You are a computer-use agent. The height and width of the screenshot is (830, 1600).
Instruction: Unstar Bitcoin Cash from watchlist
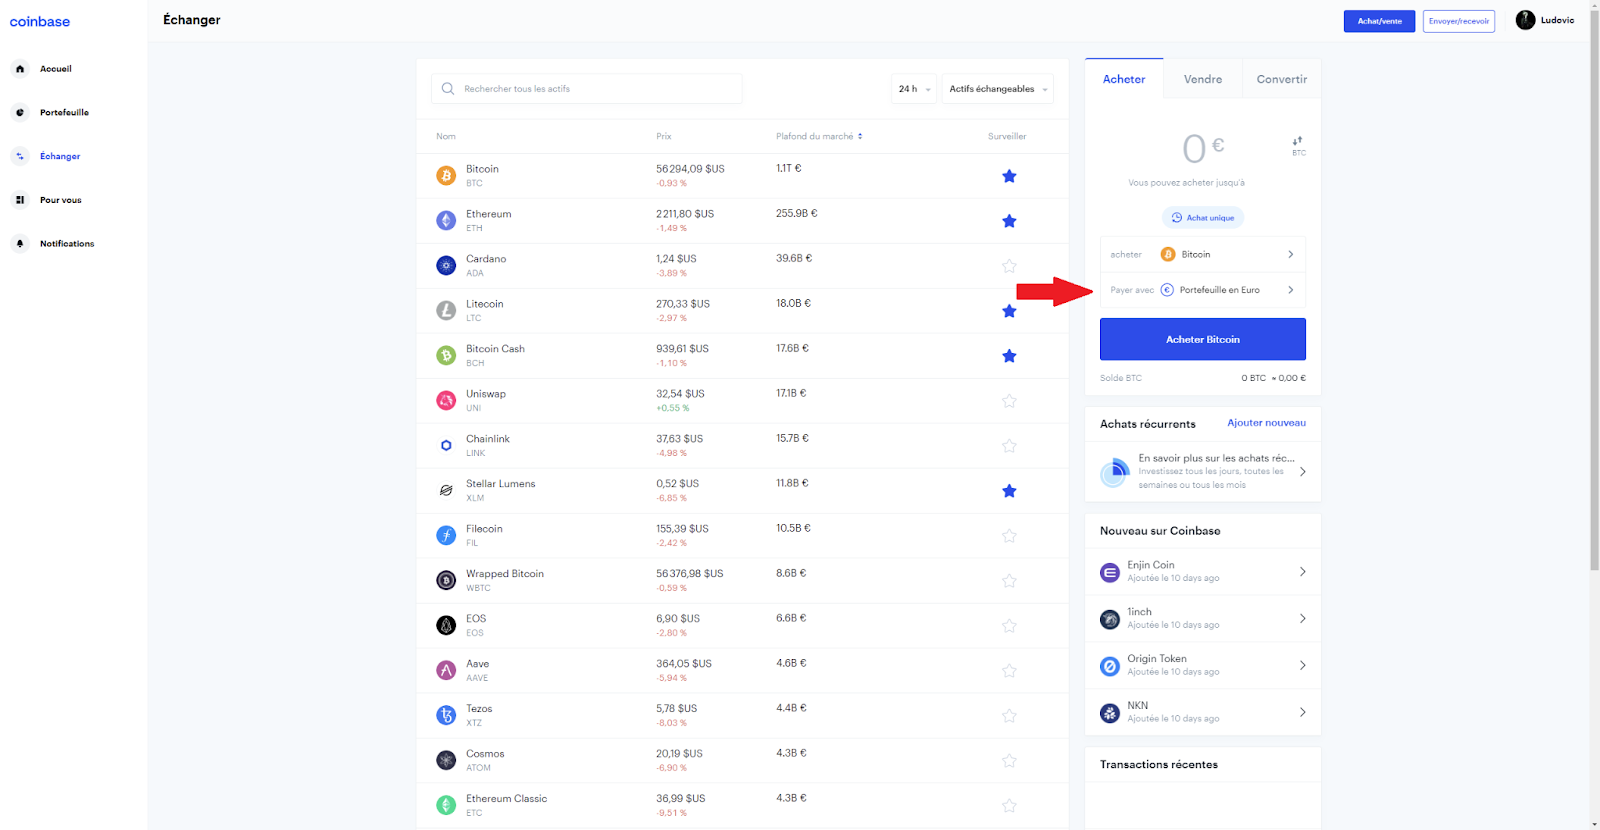[x=1009, y=356]
